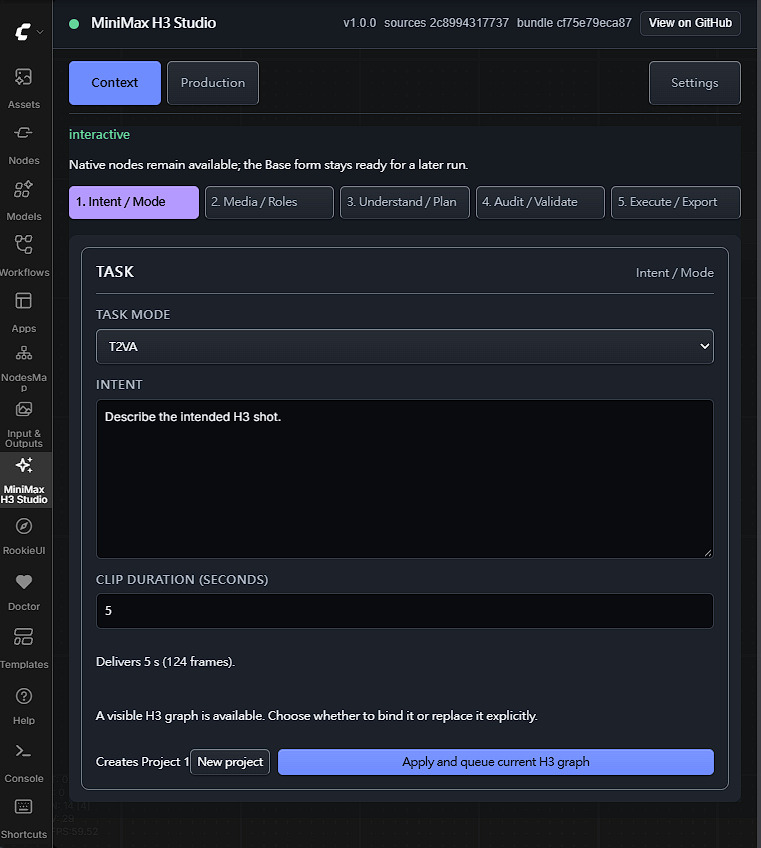Screen dimensions: 761x848
Task: Click the 'v1.0.0' version label
Action: click(x=360, y=23)
